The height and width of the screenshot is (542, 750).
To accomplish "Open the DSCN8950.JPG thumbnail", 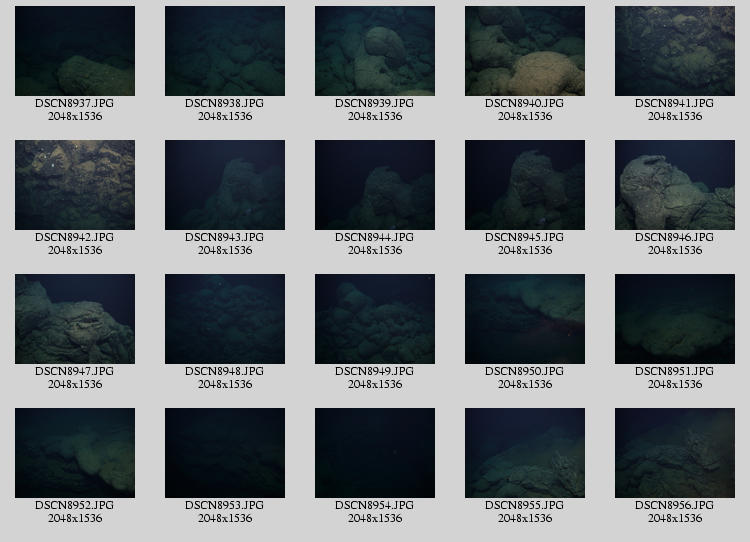I will pyautogui.click(x=525, y=319).
